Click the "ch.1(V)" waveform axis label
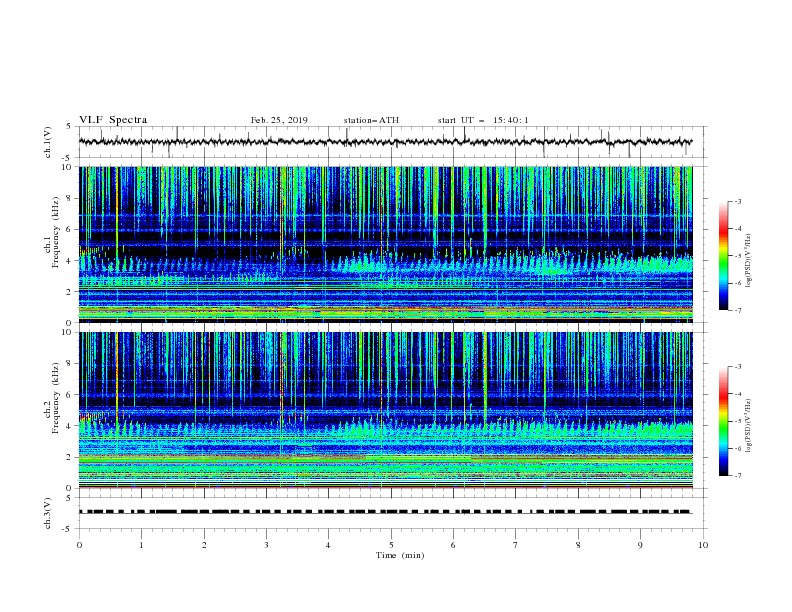The height and width of the screenshot is (612, 792). click(x=48, y=142)
